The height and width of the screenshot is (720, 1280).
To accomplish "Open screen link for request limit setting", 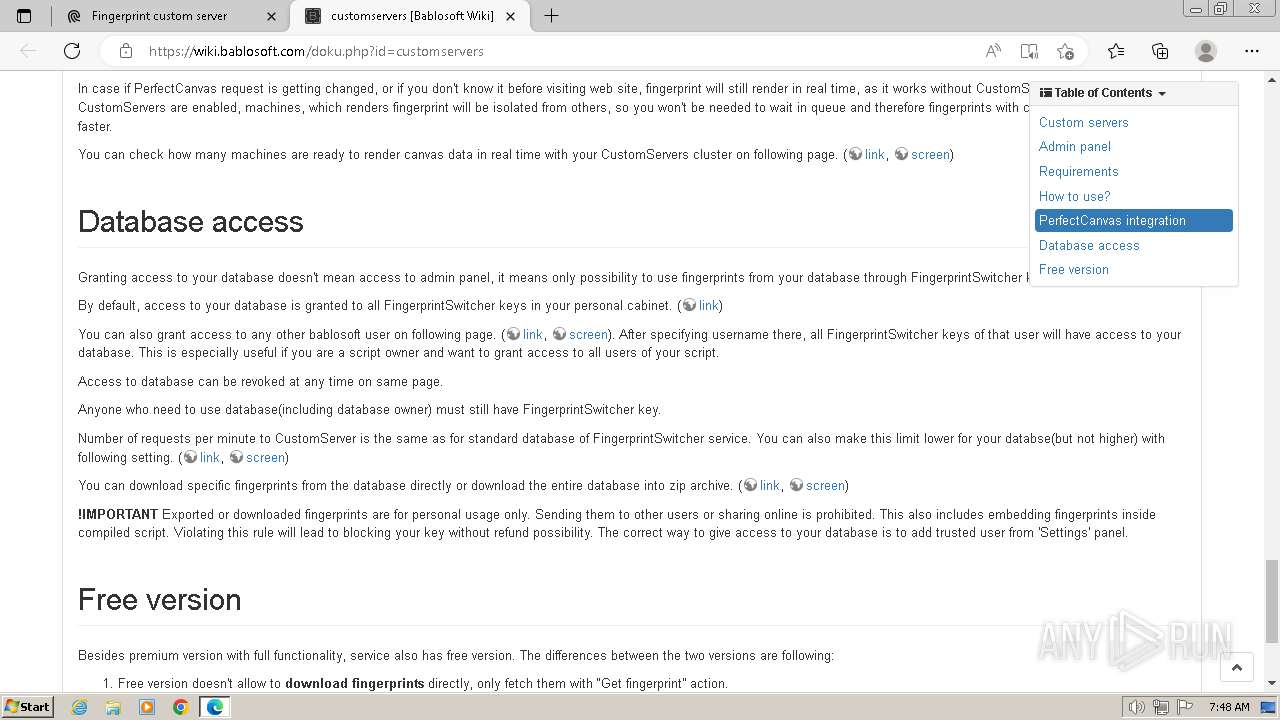I will point(265,458).
